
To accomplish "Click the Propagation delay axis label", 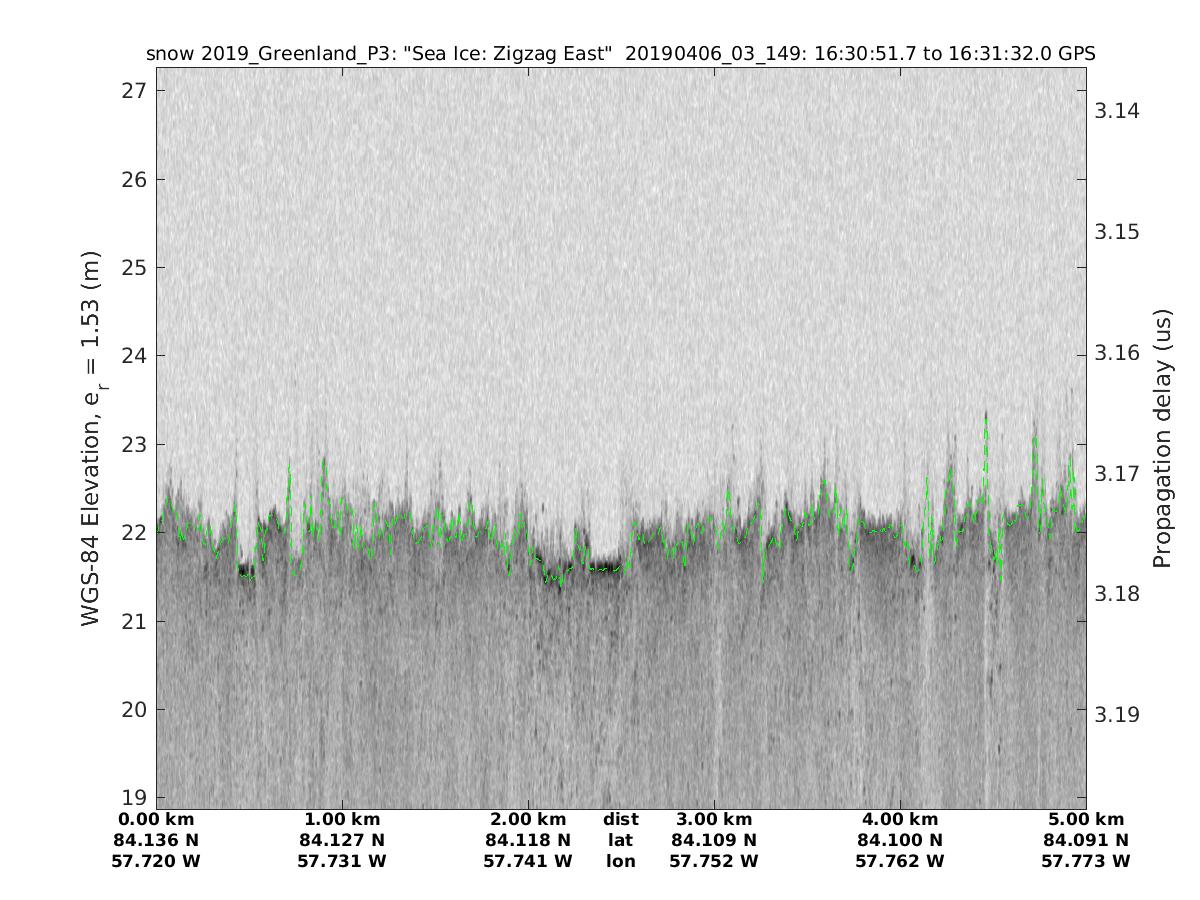I will pyautogui.click(x=1162, y=439).
